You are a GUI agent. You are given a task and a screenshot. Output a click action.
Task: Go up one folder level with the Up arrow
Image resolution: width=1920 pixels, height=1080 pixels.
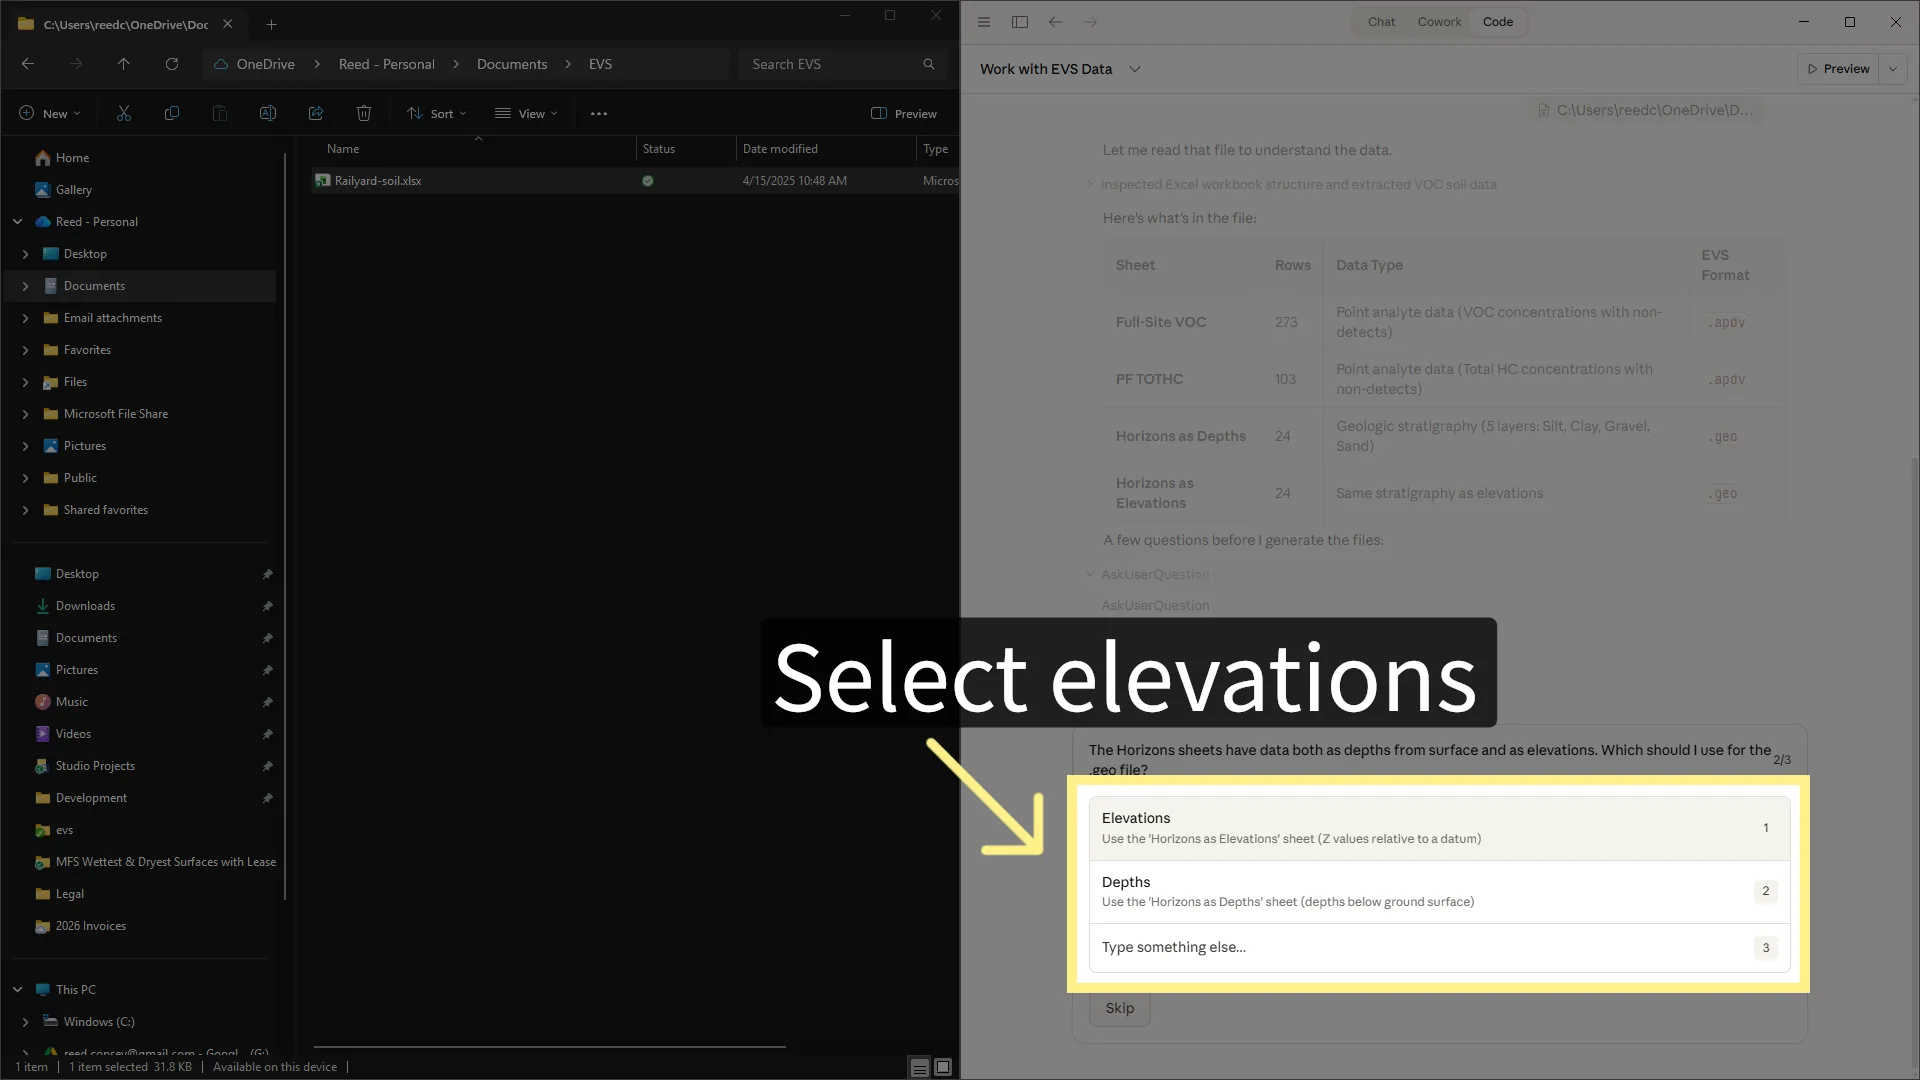pos(124,64)
